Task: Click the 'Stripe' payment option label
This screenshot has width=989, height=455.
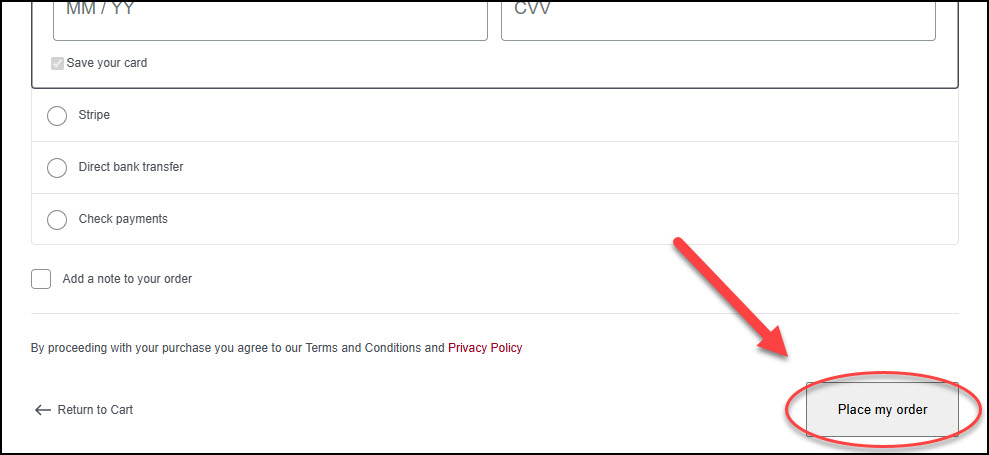Action: click(94, 115)
